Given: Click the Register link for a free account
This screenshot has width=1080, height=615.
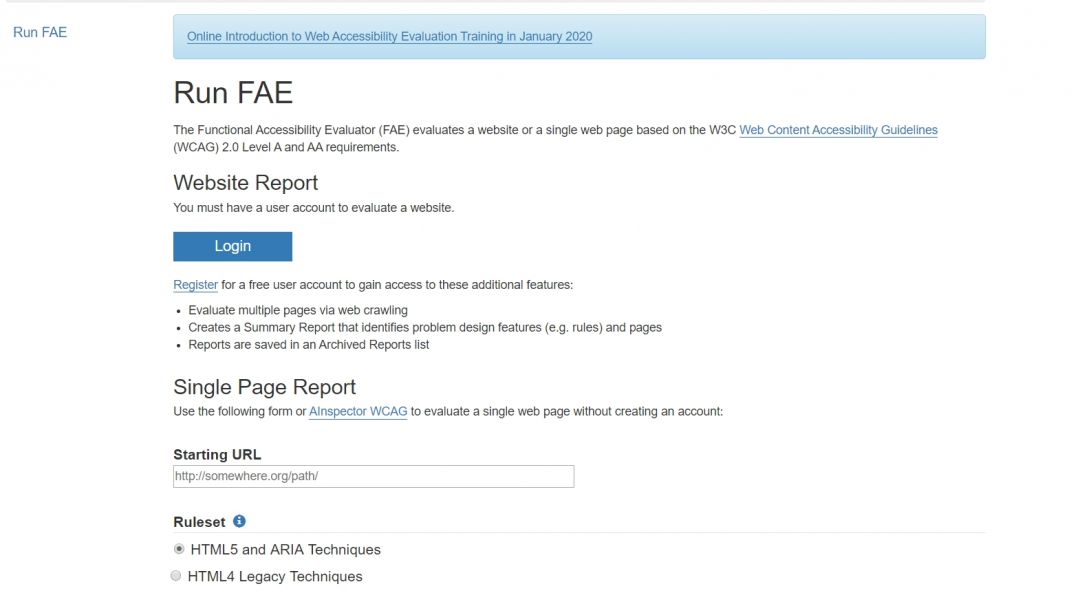Looking at the screenshot, I should [195, 285].
